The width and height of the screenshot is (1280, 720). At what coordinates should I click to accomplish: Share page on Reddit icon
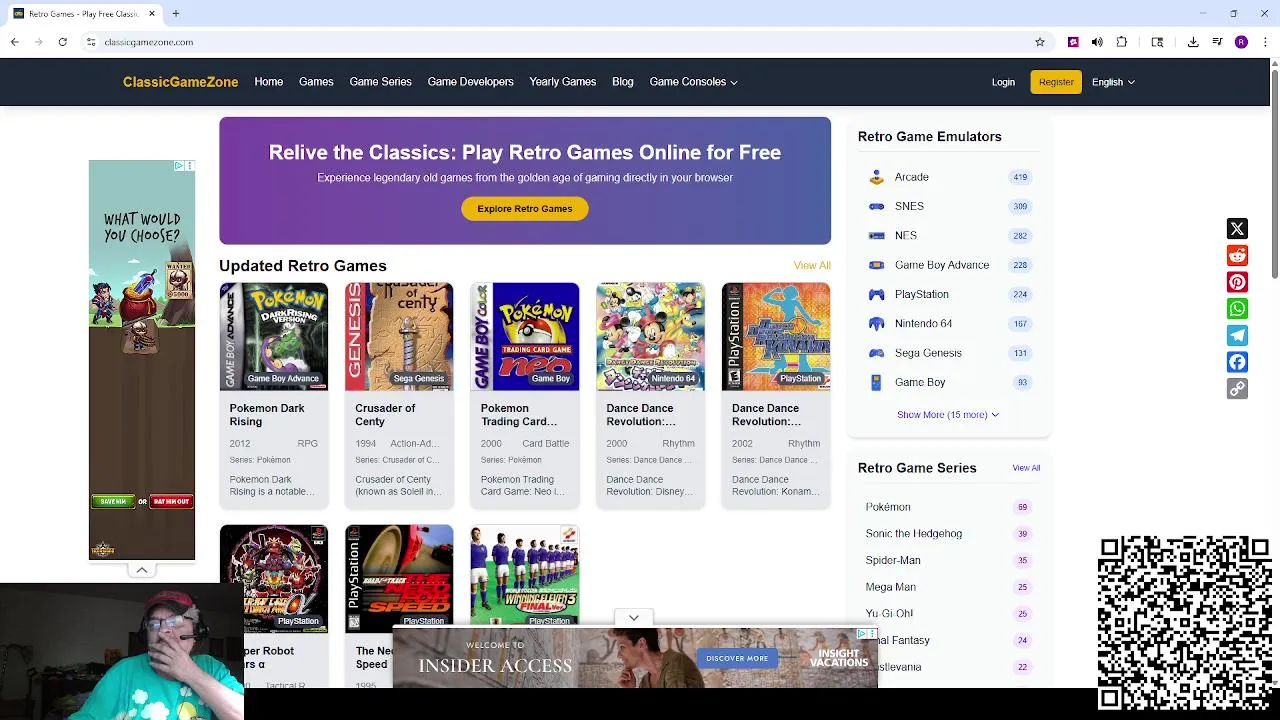click(1237, 256)
